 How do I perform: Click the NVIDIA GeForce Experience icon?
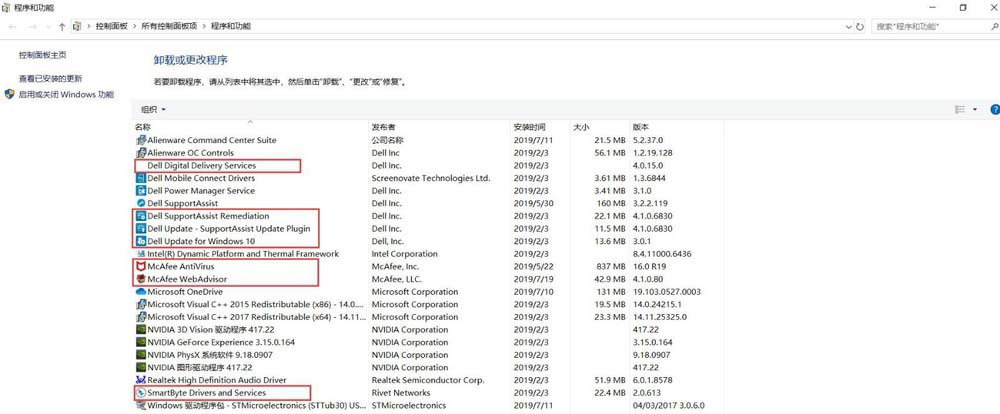click(x=141, y=343)
